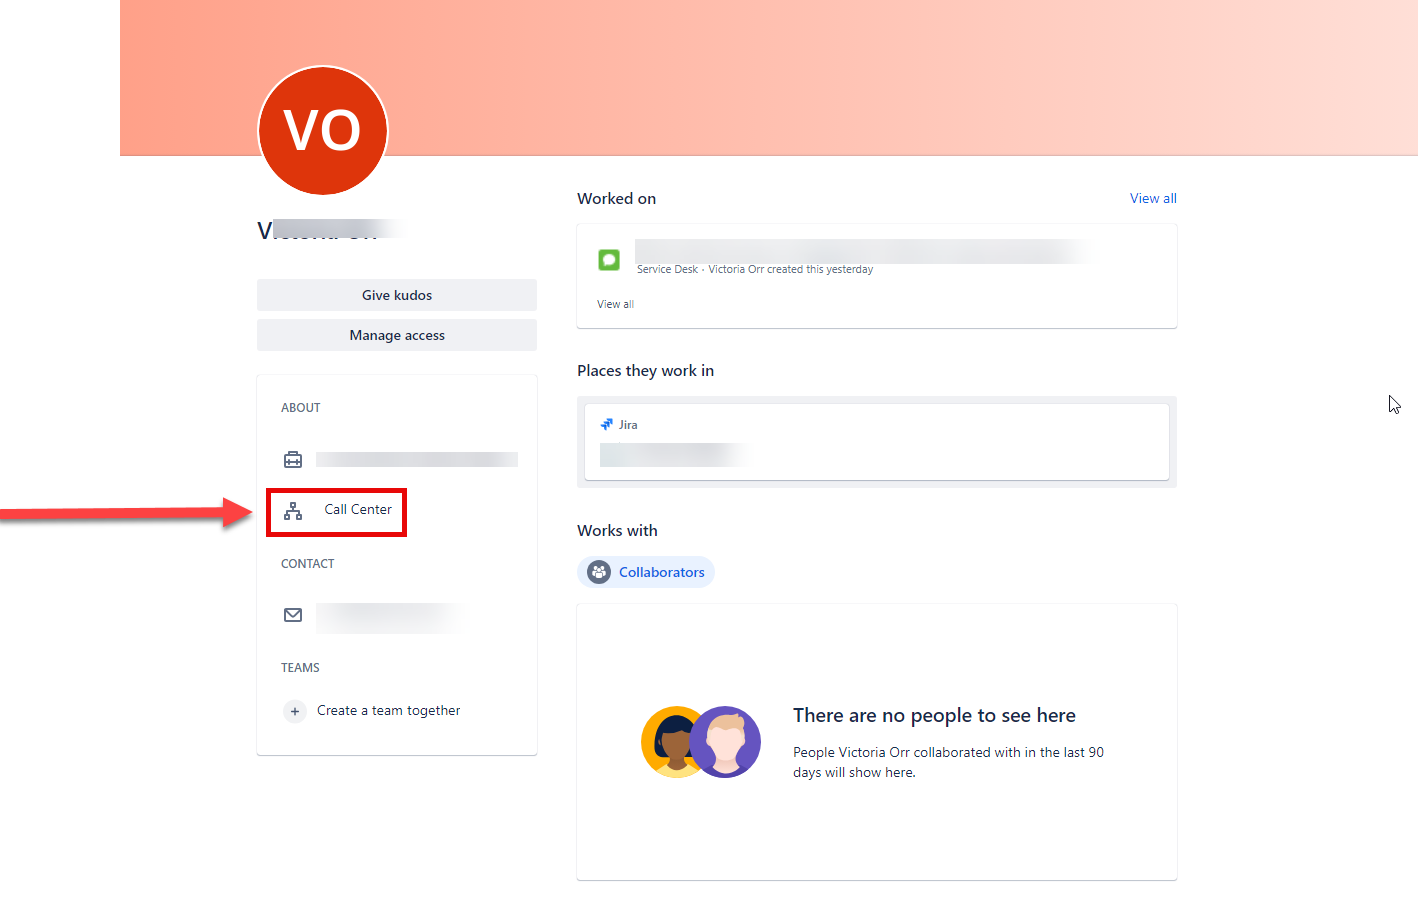Click the Works with heading
Image resolution: width=1418 pixels, height=916 pixels.
coord(617,530)
